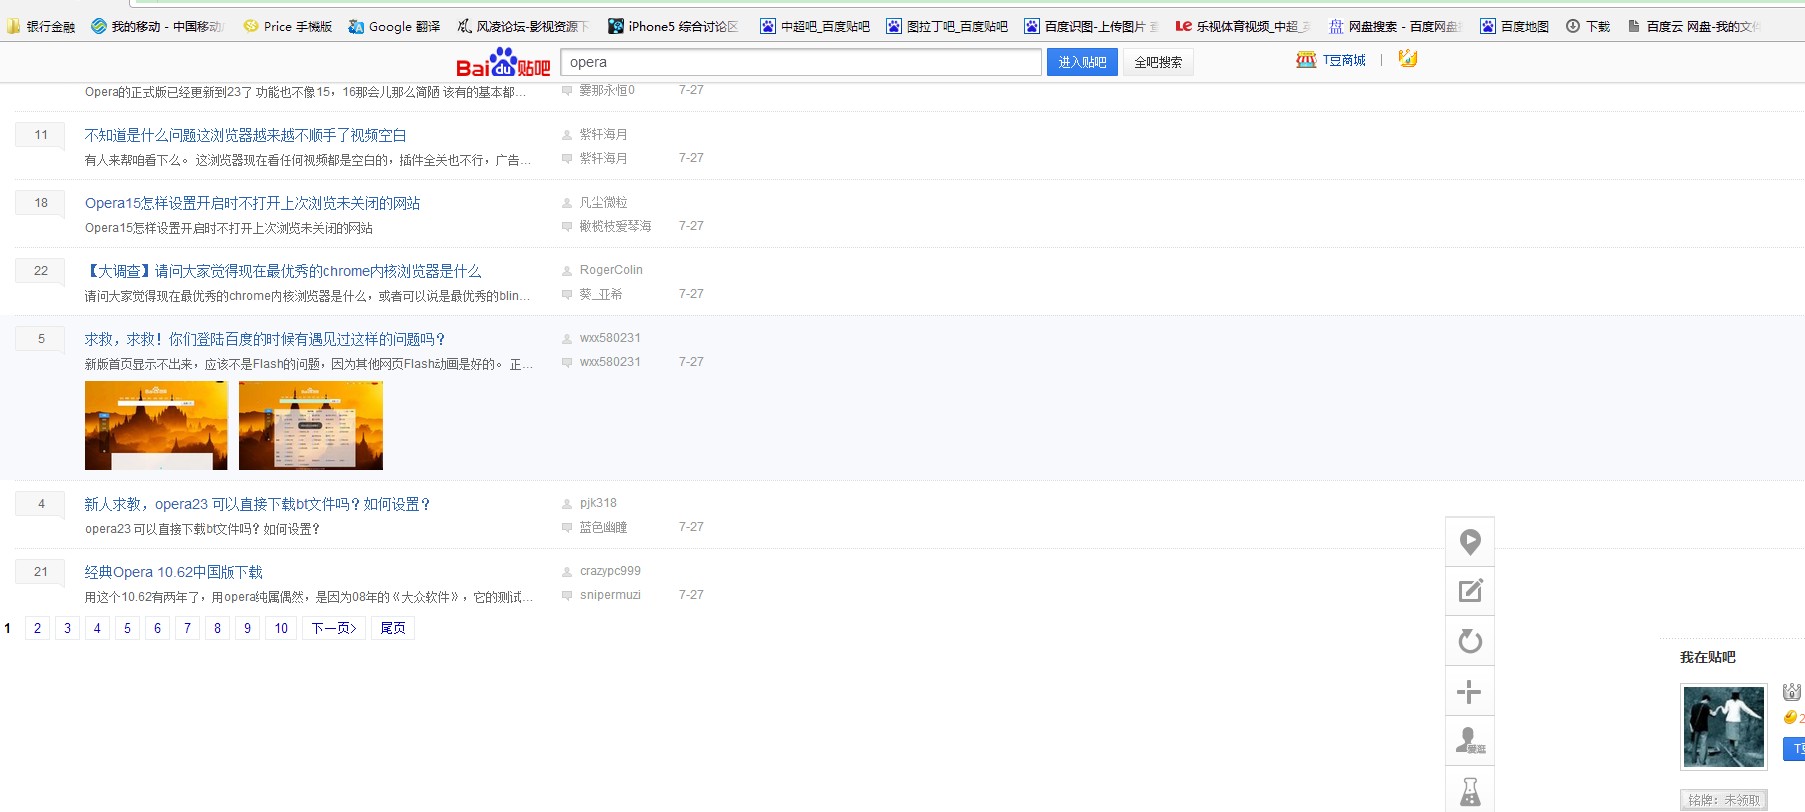The height and width of the screenshot is (812, 1805).
Task: Click reply count "18" on the Opera15 post
Action: (41, 202)
